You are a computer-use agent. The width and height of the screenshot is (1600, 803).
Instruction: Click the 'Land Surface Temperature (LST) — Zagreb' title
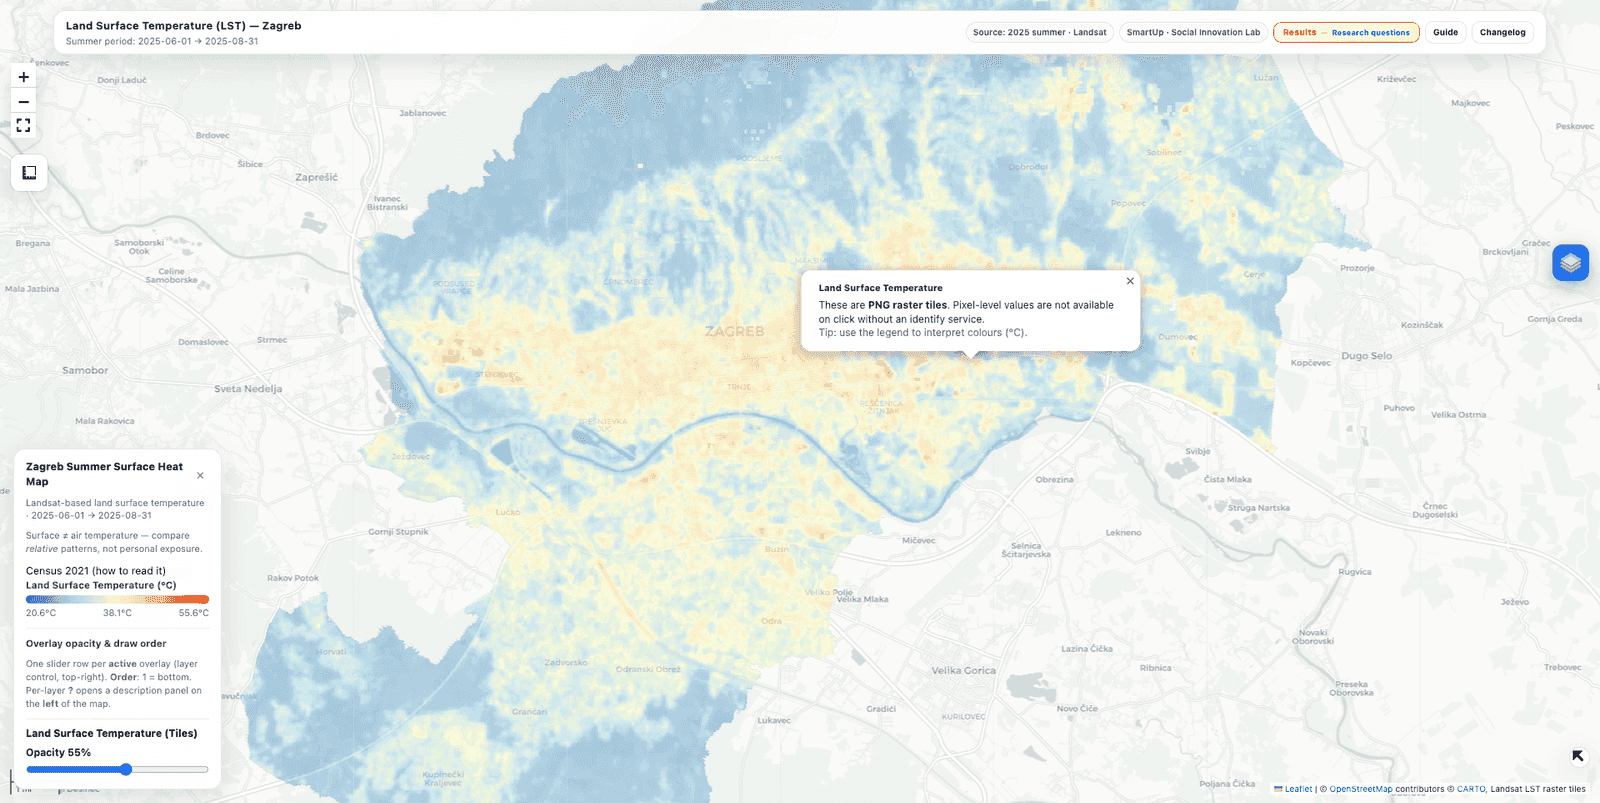tap(183, 26)
